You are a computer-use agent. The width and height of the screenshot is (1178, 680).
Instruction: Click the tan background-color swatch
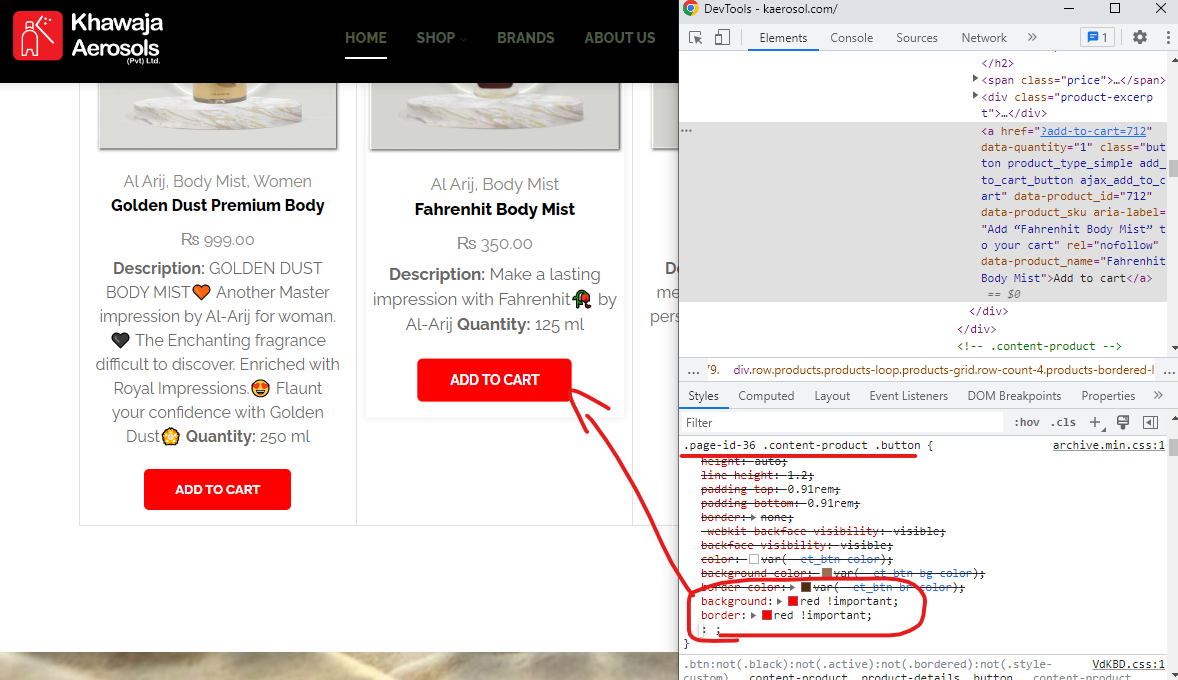pyautogui.click(x=826, y=573)
